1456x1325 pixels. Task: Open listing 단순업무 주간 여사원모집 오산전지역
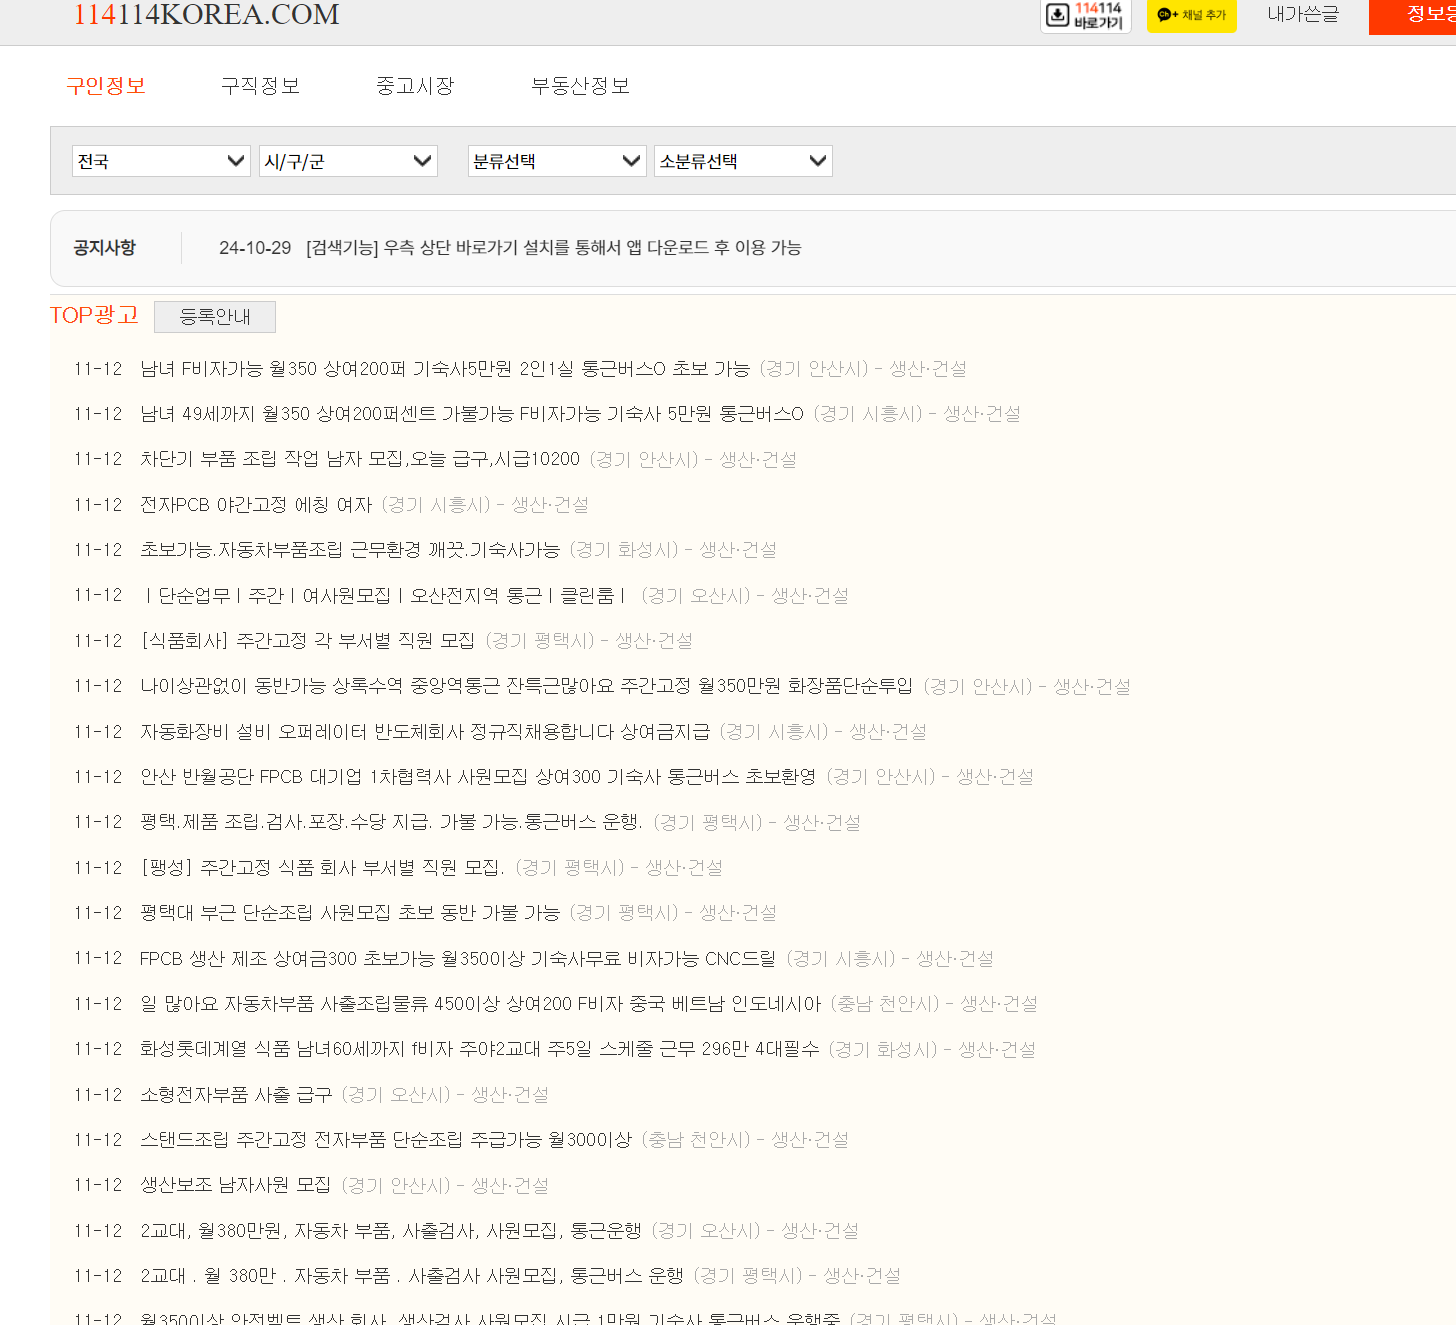385,596
